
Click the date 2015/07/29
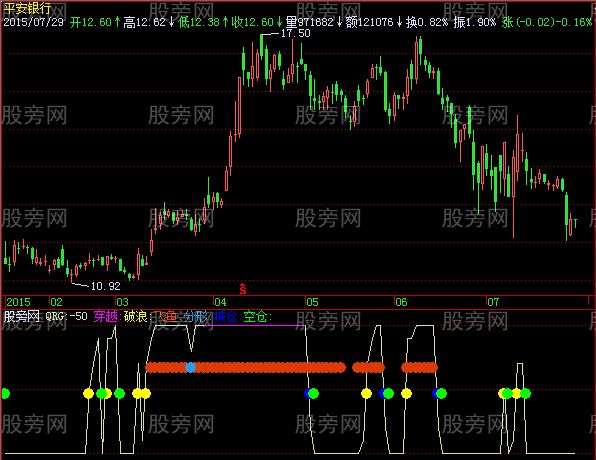click(33, 22)
